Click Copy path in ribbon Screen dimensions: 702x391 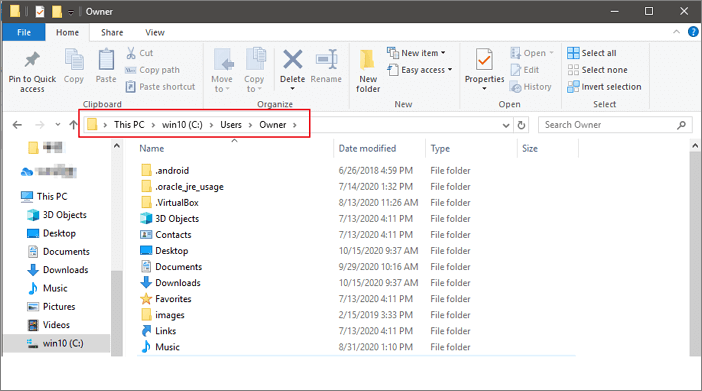pyautogui.click(x=152, y=70)
